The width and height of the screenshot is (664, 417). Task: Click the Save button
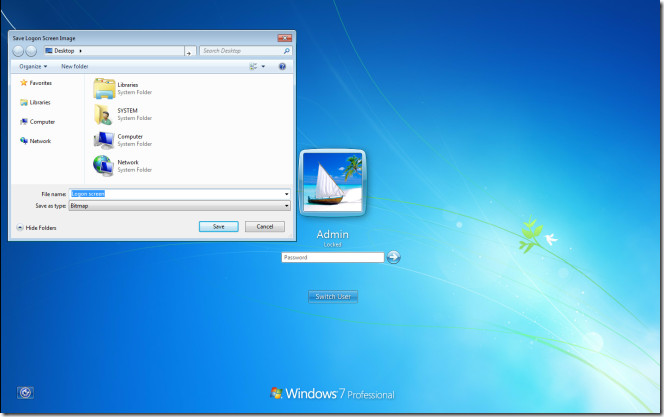[219, 226]
